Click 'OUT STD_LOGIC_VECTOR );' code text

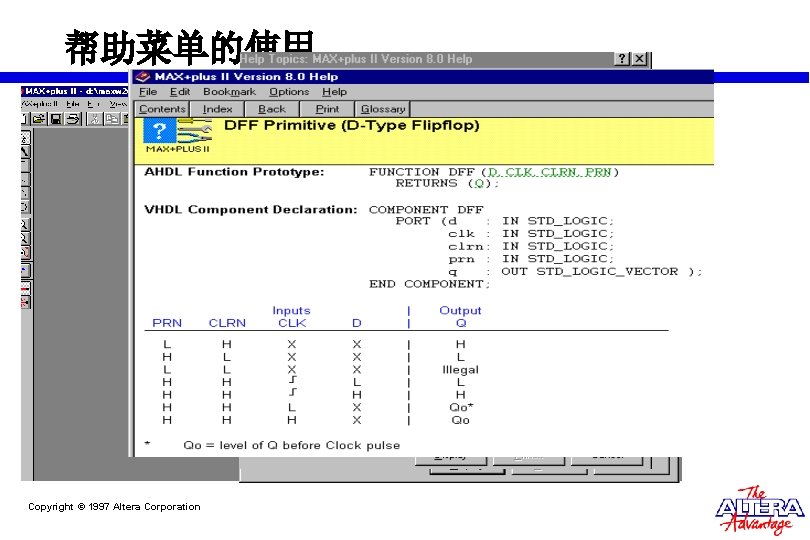(602, 272)
